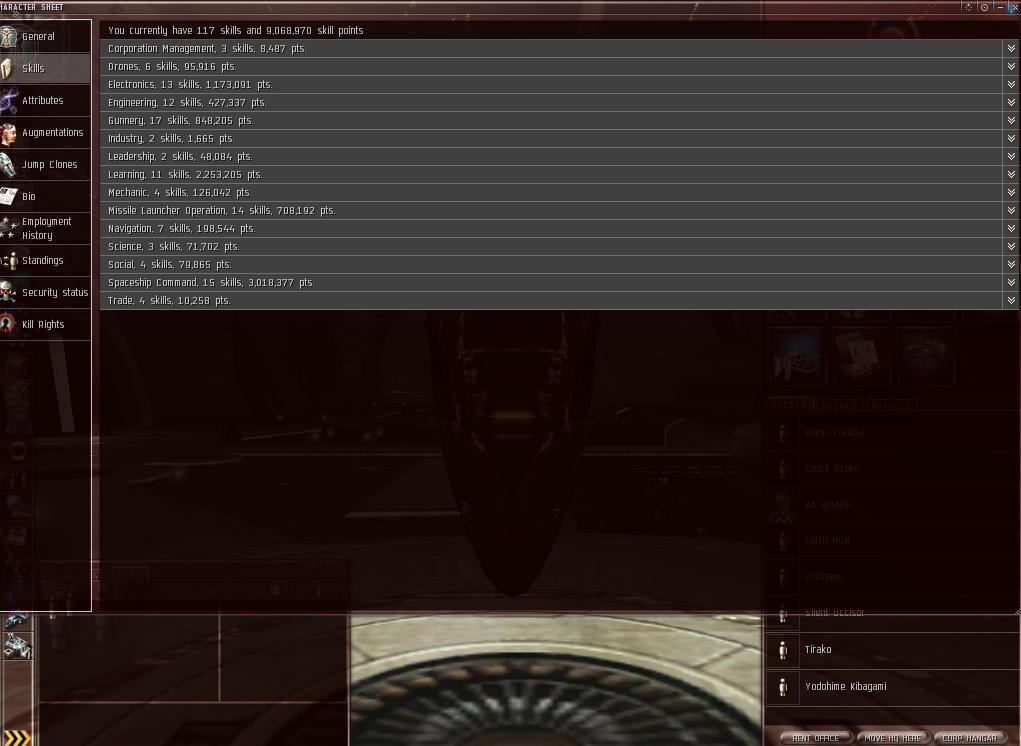The width and height of the screenshot is (1021, 746).
Task: Expand the Learning skill group chevron
Action: tap(1011, 174)
